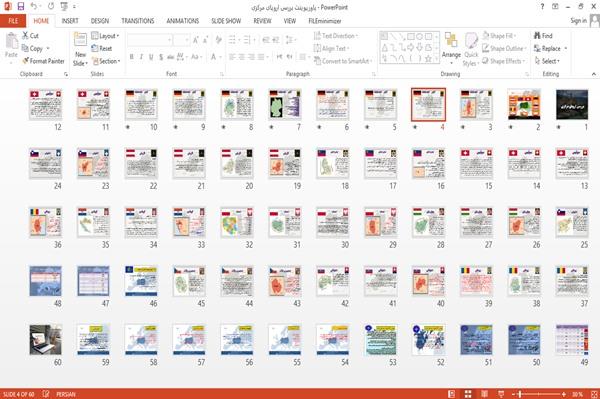Open Ribbon Display Options icon

(555, 7)
